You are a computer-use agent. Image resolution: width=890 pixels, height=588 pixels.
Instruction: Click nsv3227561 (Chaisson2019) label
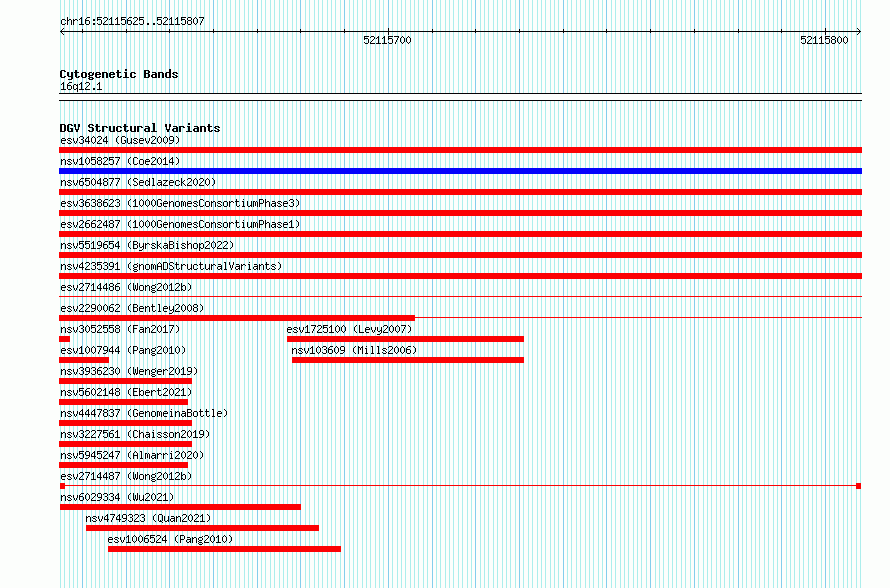(x=135, y=434)
